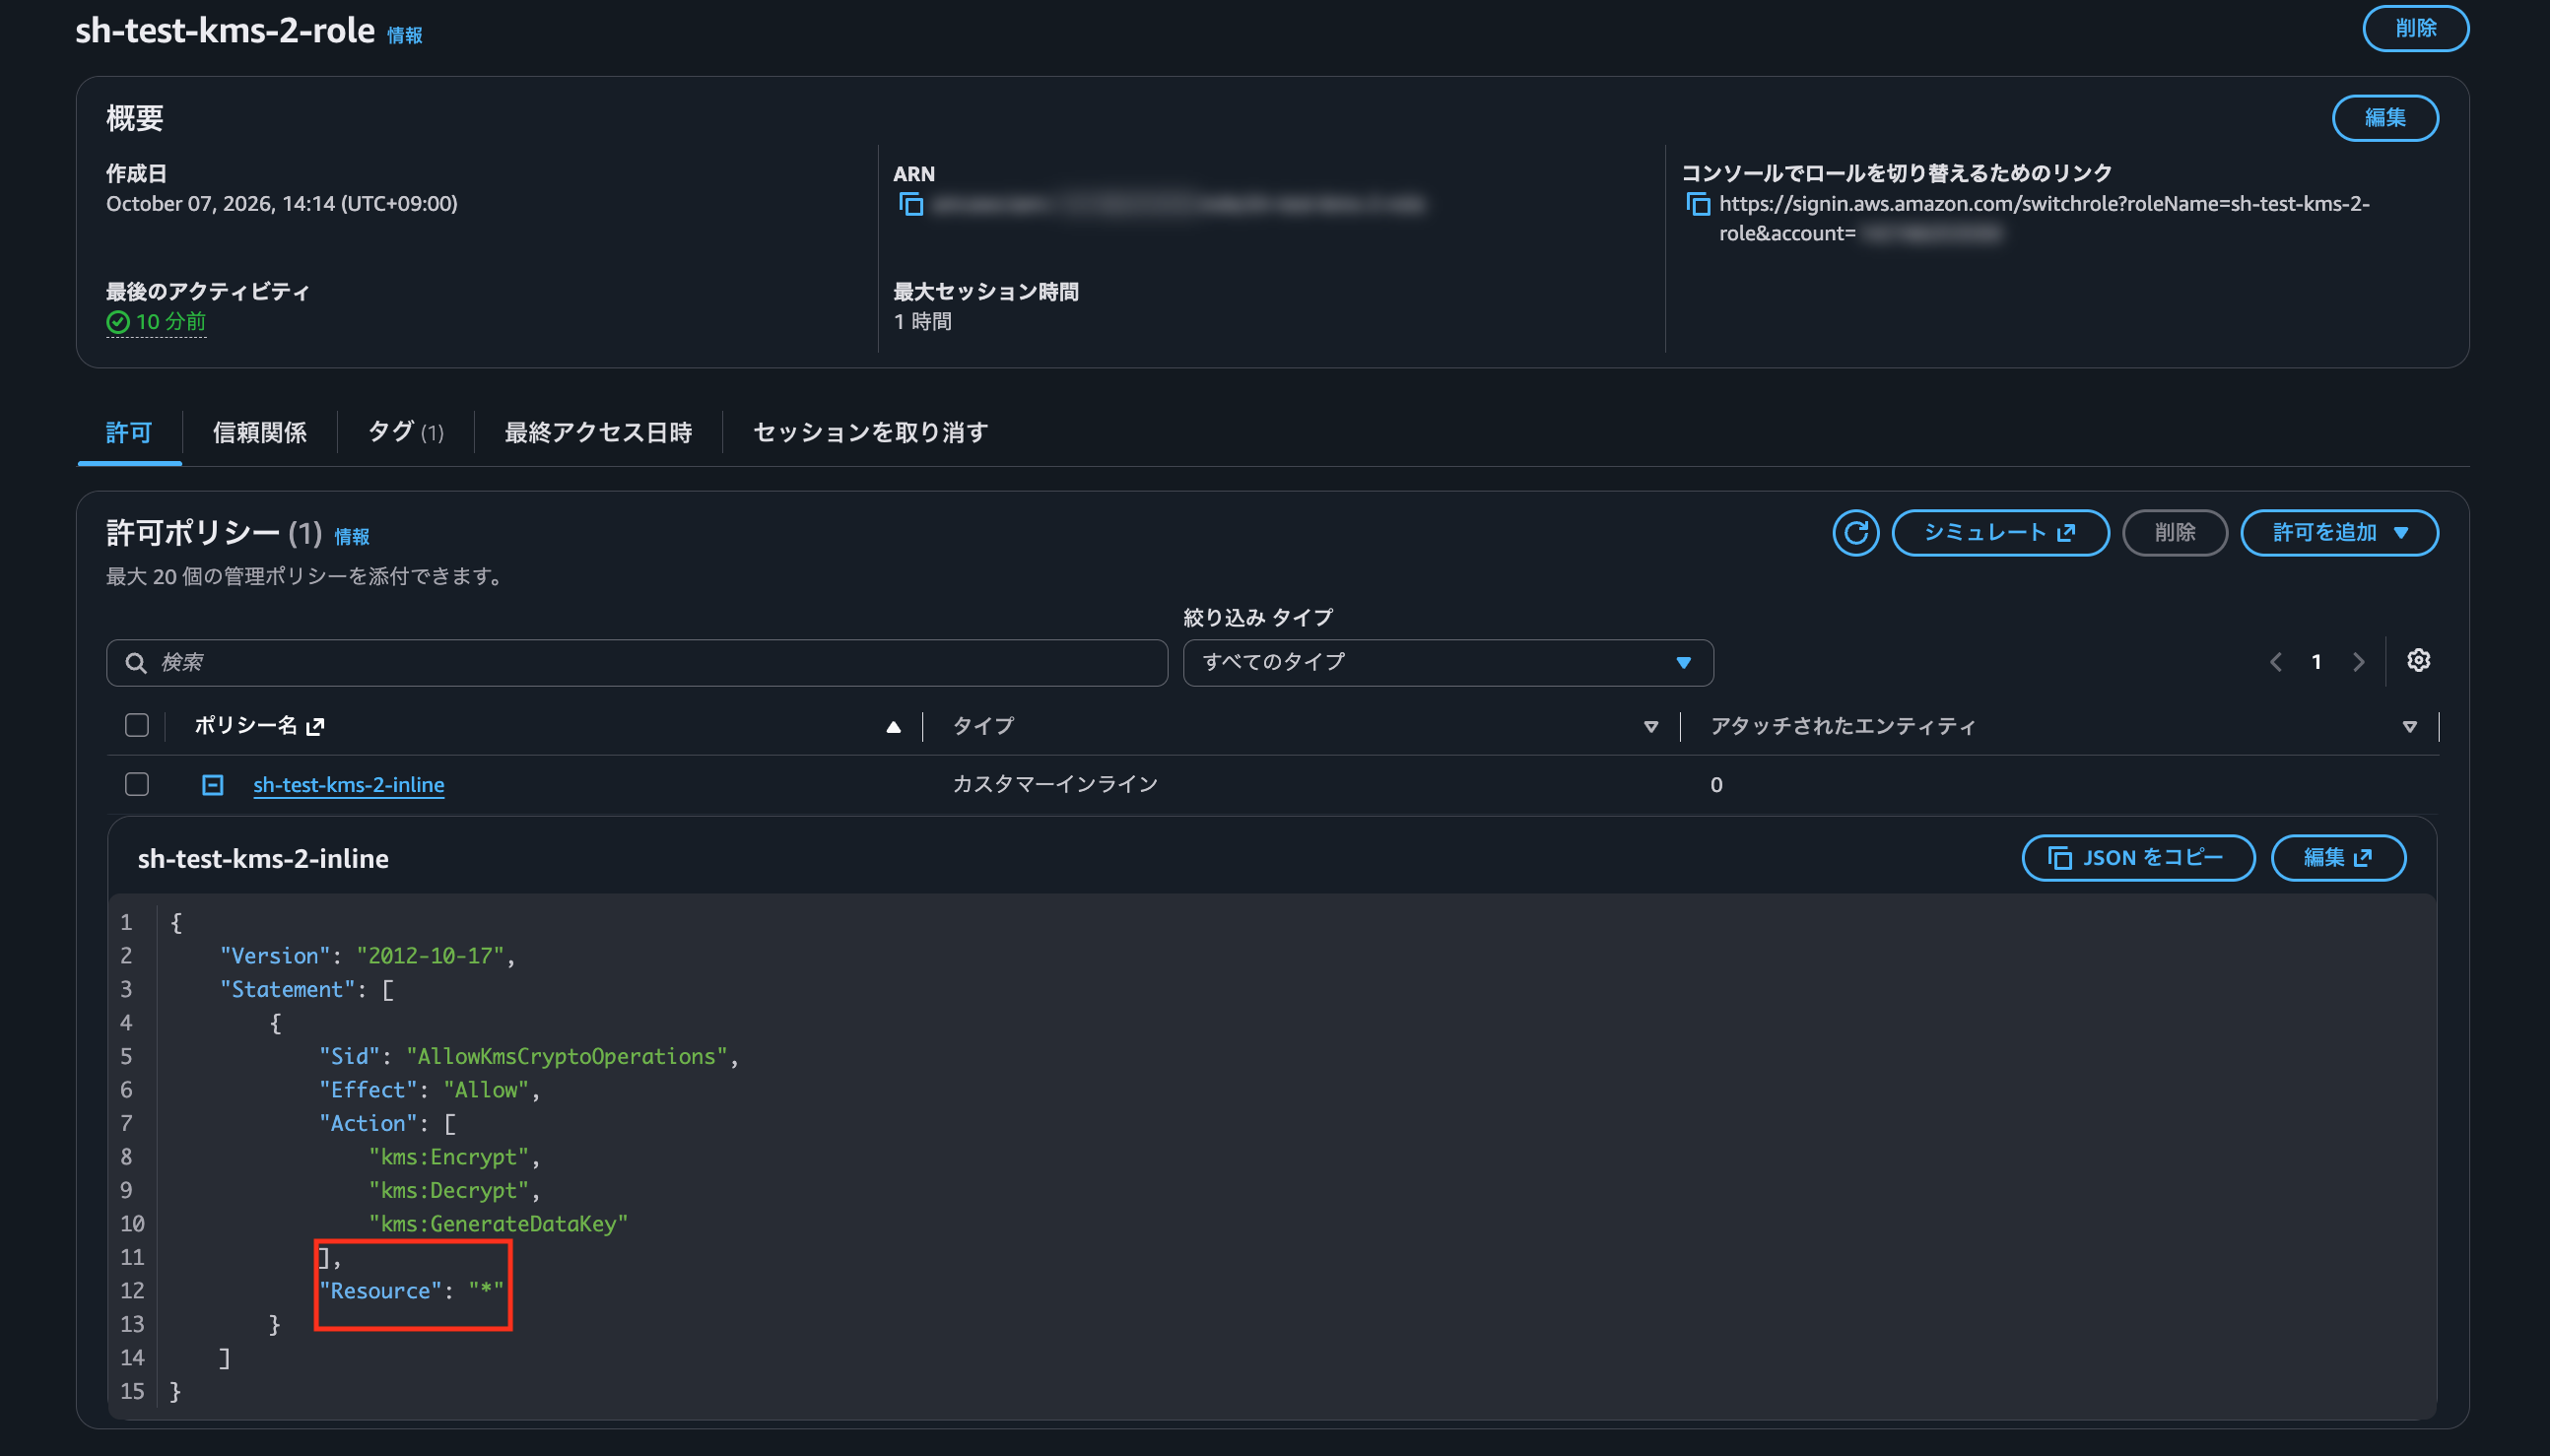Open 情報 link next to 許可ポリシー

352,538
